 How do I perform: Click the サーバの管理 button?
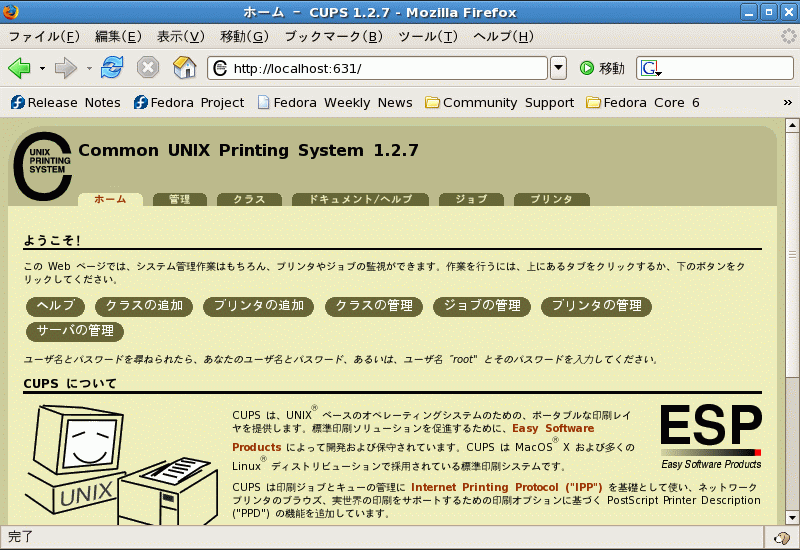point(75,331)
